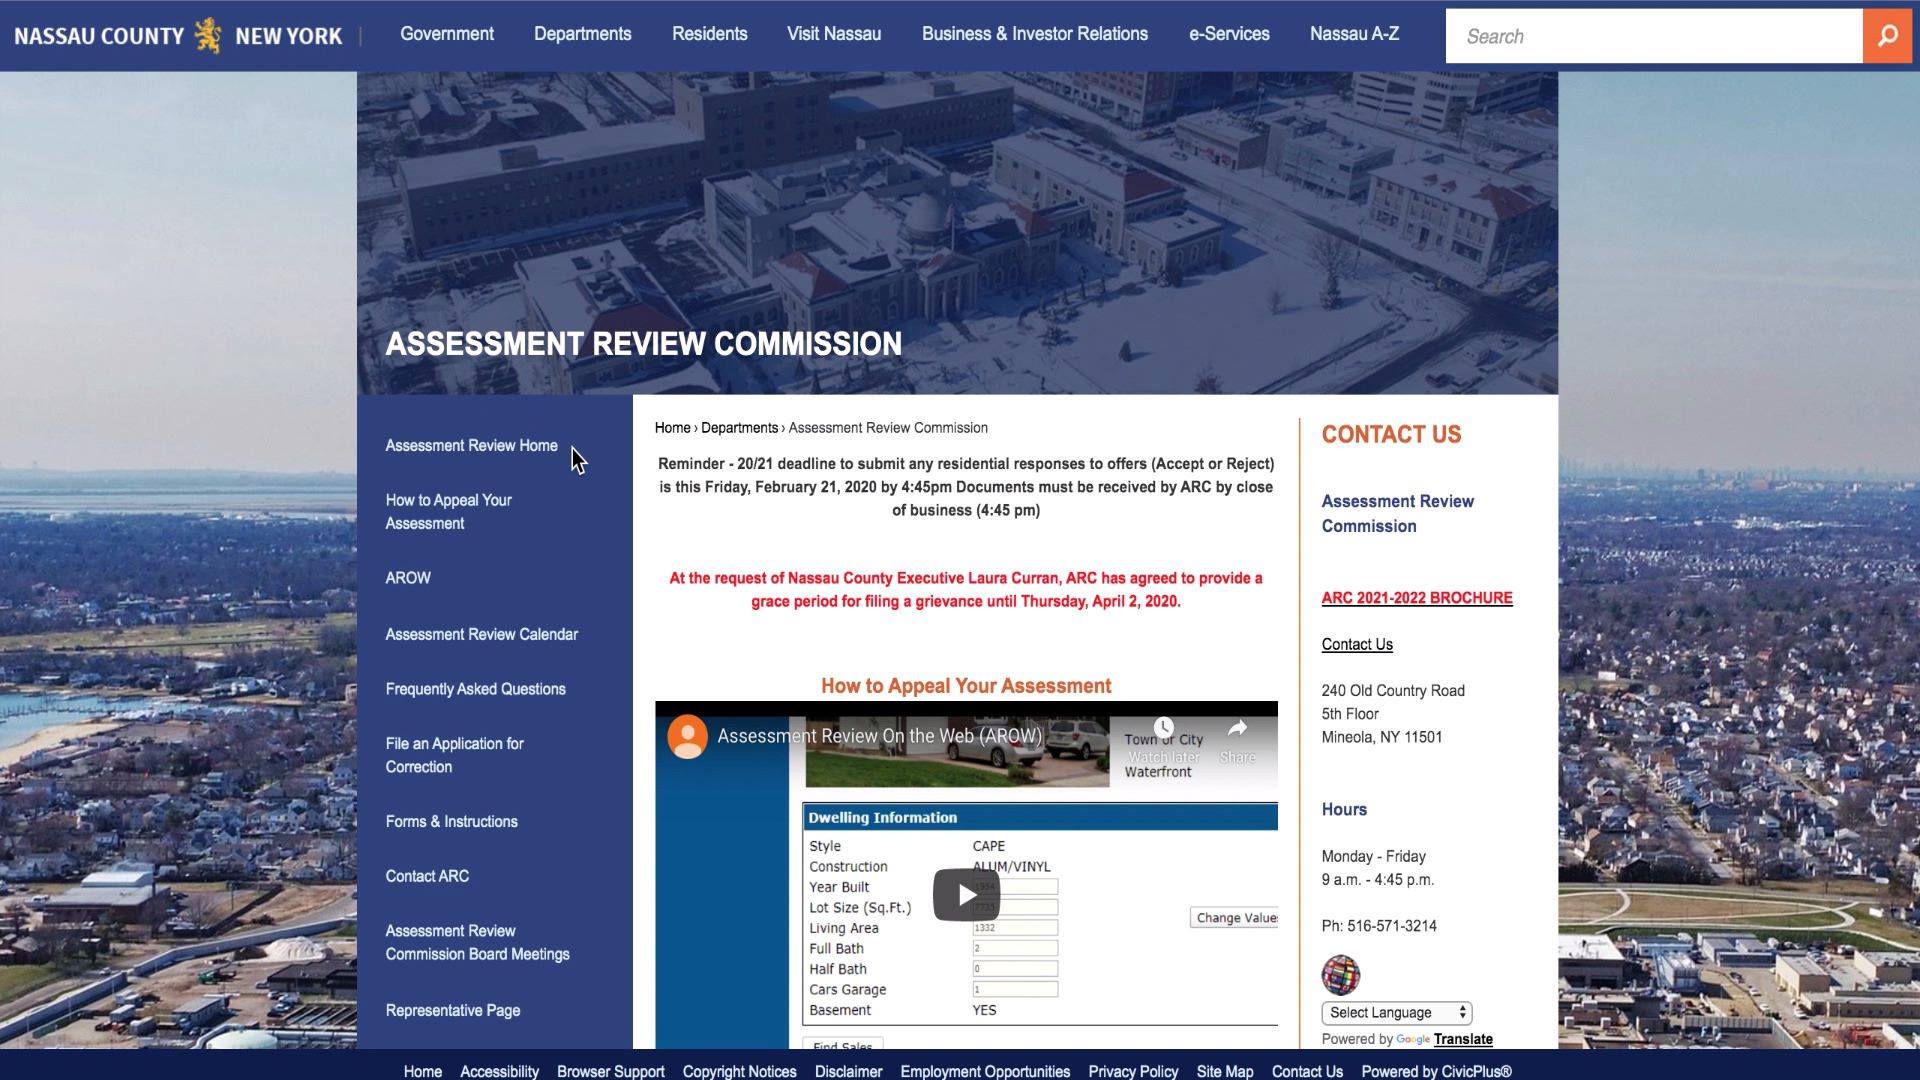Open the footer Employment Opportunities link
Viewport: 1920px width, 1080px height.
click(985, 1072)
